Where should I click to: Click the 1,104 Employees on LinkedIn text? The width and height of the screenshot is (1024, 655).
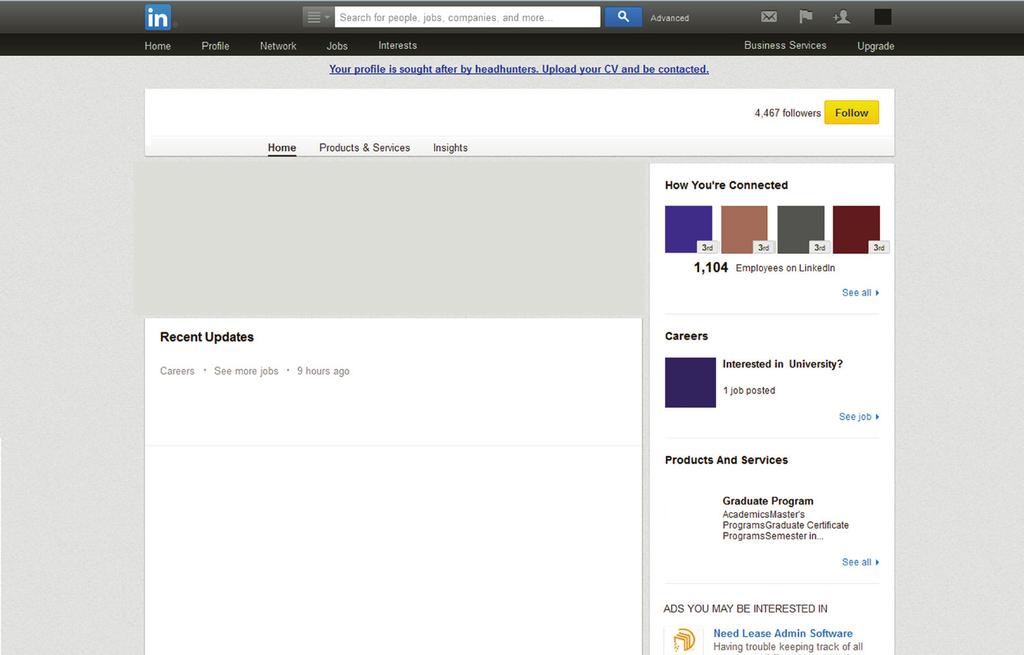point(764,268)
